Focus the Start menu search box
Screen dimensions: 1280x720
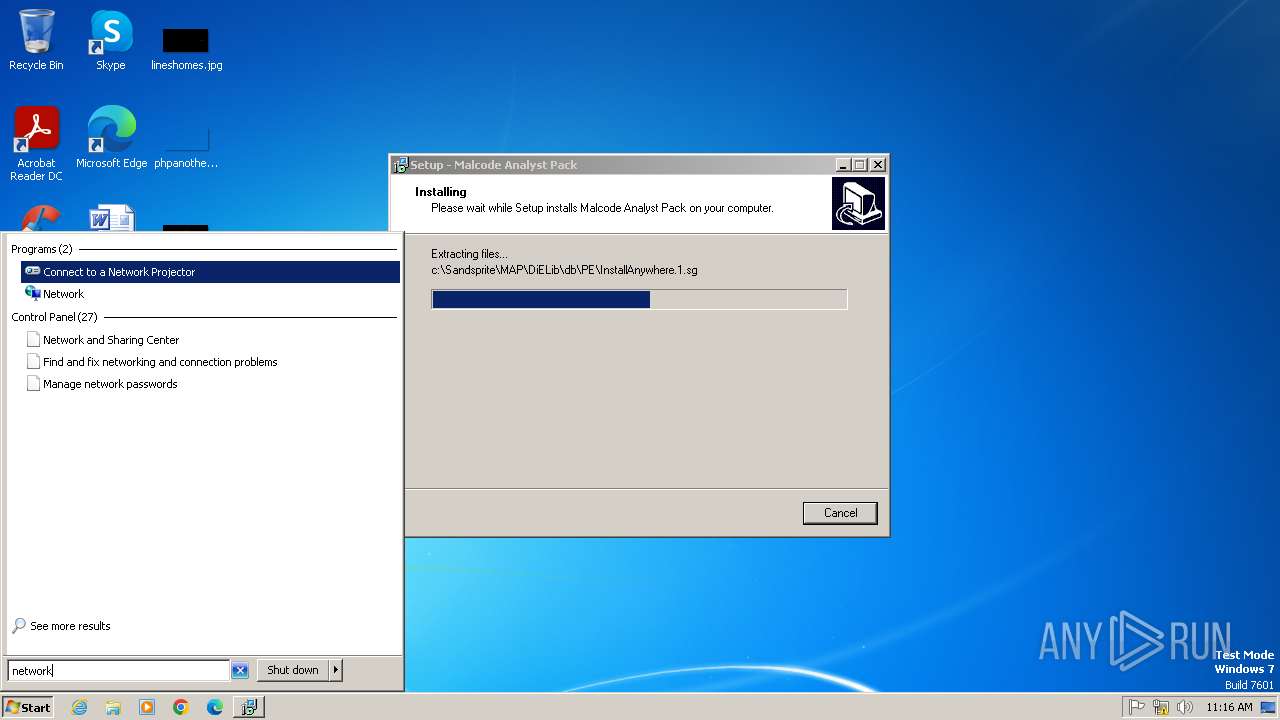click(x=118, y=671)
